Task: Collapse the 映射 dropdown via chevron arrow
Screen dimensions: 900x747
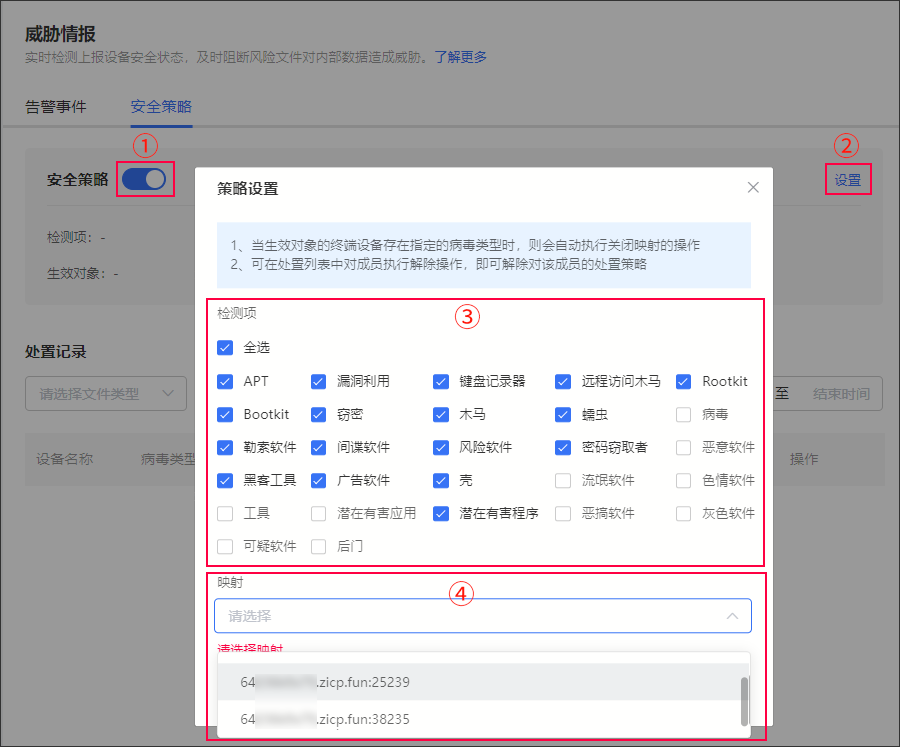Action: [732, 616]
